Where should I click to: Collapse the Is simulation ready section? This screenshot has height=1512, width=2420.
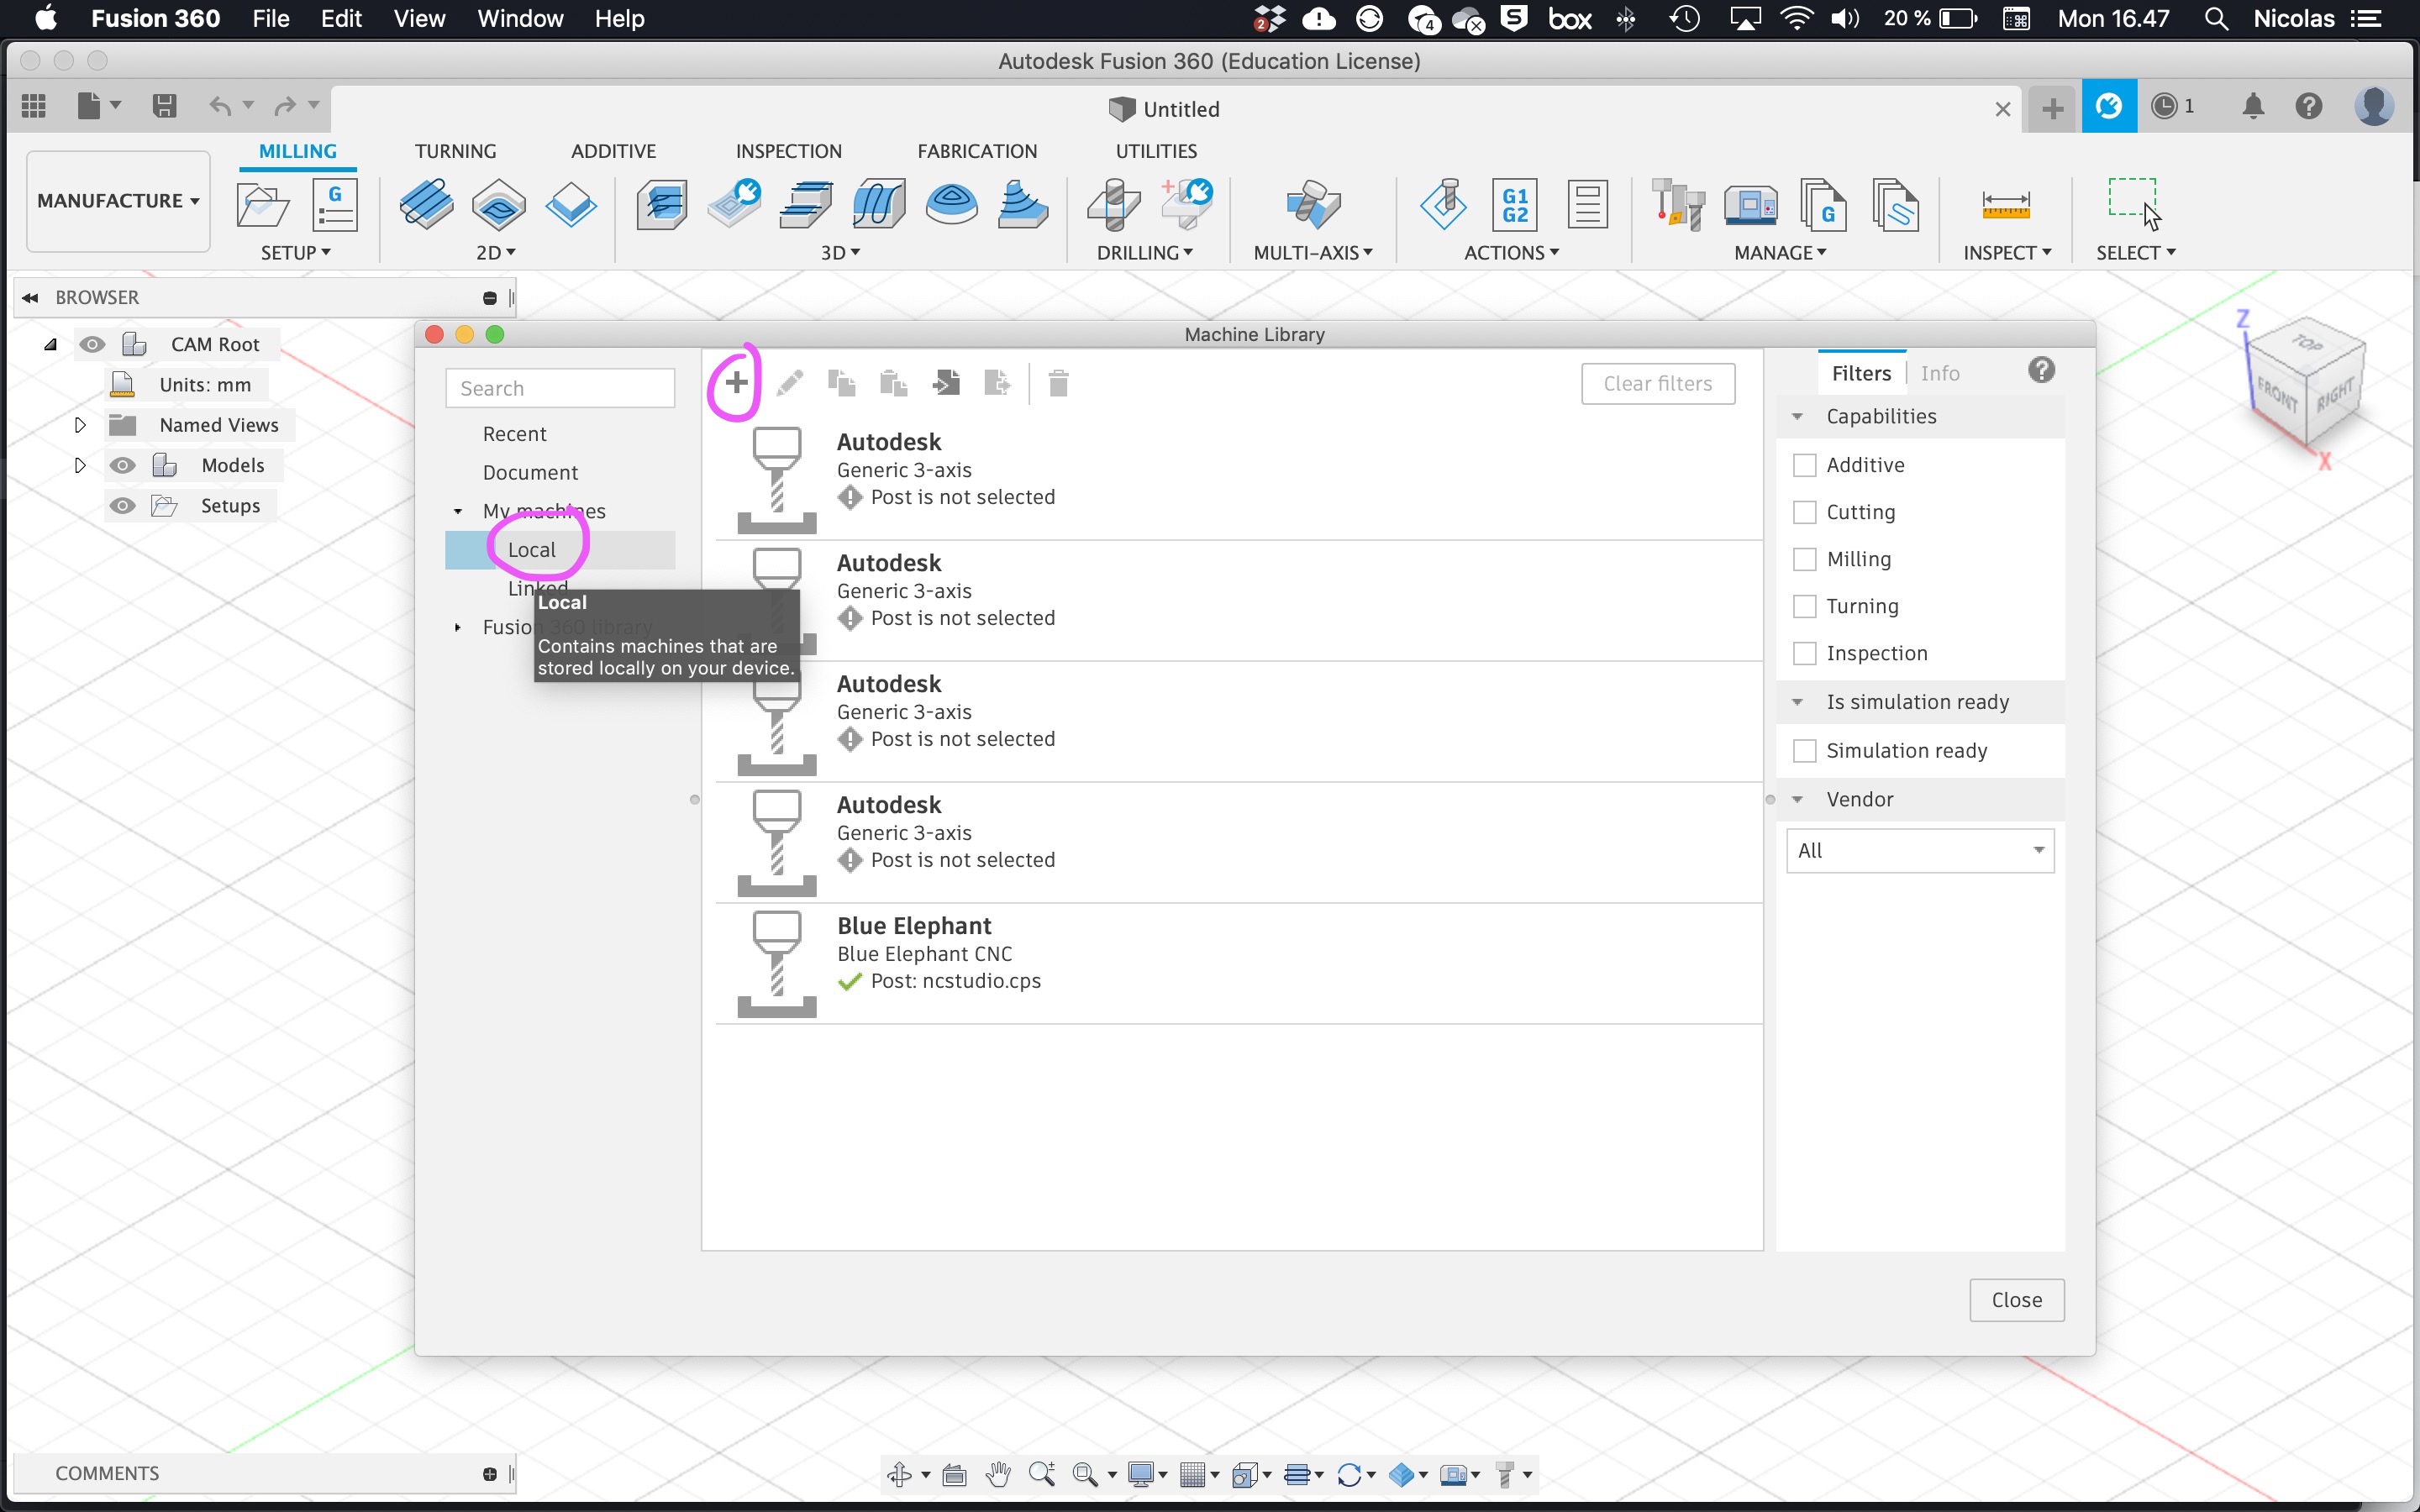(x=1797, y=702)
